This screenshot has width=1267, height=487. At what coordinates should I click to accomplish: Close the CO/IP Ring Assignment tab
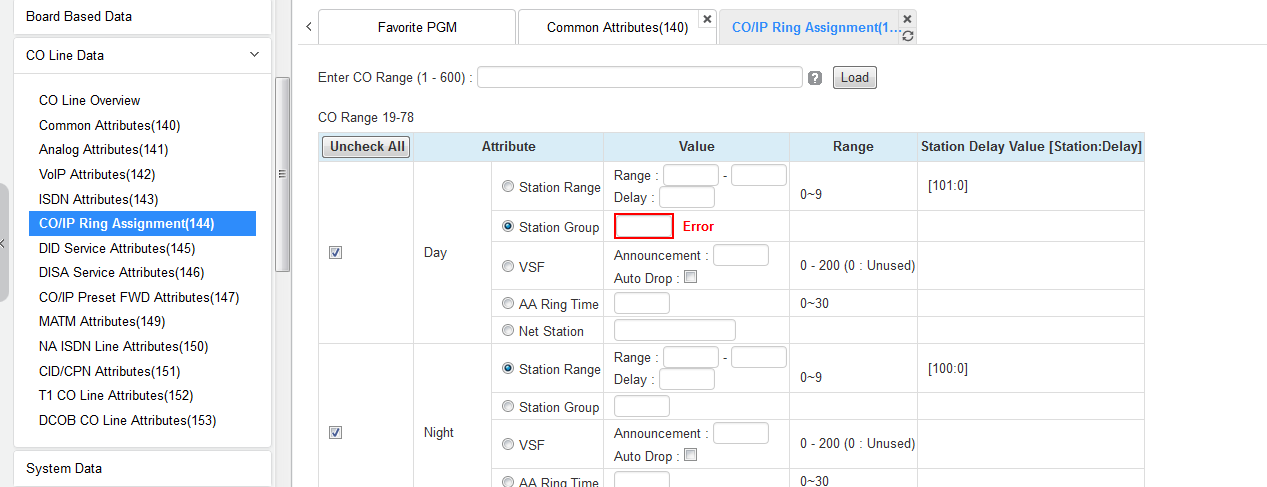coord(907,19)
